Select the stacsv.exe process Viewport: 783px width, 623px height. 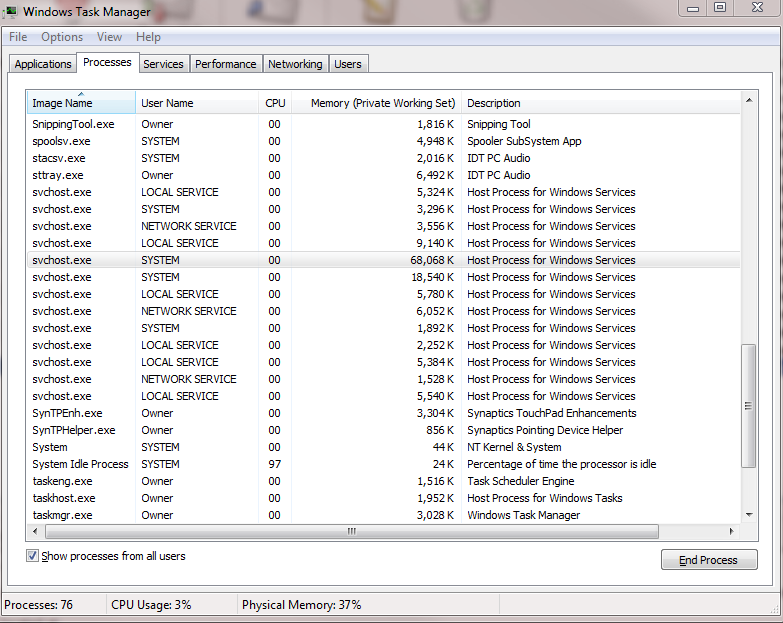tap(384, 158)
